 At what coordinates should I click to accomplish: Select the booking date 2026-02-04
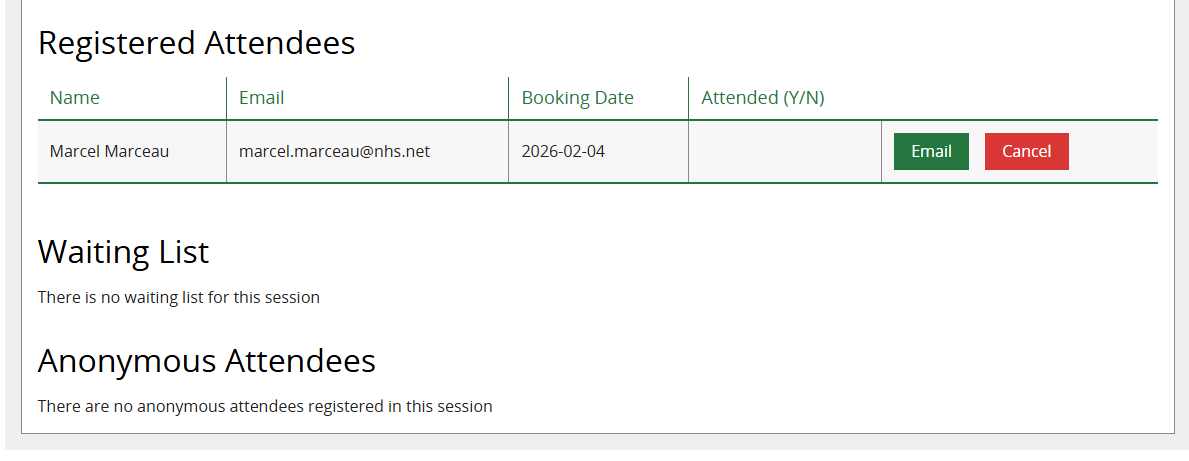pos(563,152)
